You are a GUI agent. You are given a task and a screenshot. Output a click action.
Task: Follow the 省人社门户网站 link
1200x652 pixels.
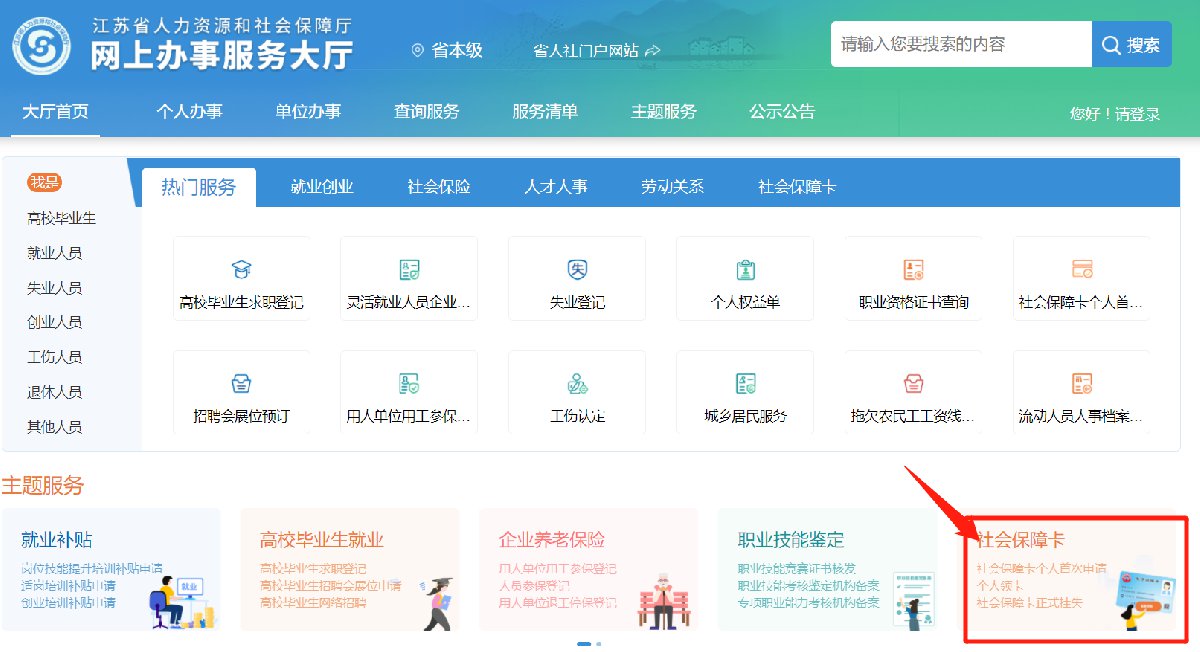pos(597,50)
